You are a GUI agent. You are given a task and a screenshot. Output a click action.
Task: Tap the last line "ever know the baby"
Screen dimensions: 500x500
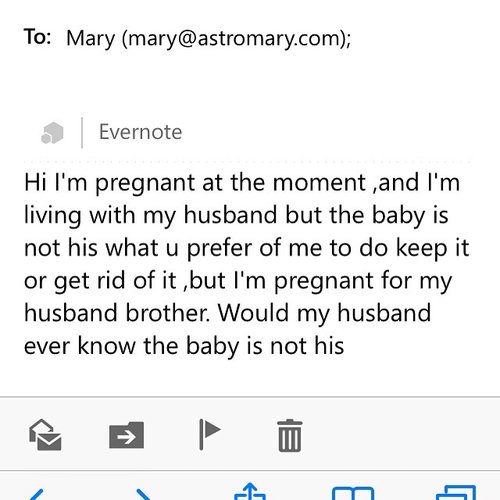pos(184,347)
